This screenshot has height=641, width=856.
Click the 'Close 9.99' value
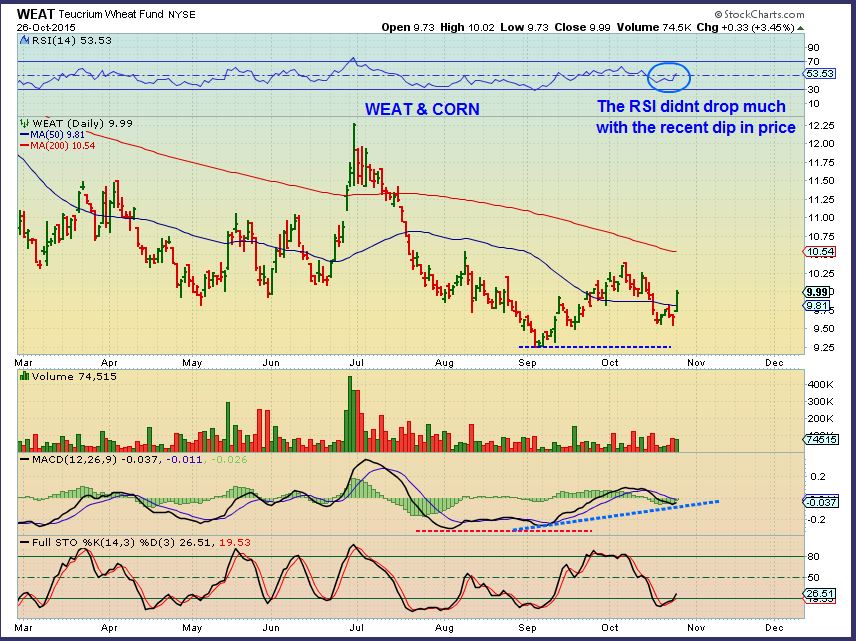582,27
